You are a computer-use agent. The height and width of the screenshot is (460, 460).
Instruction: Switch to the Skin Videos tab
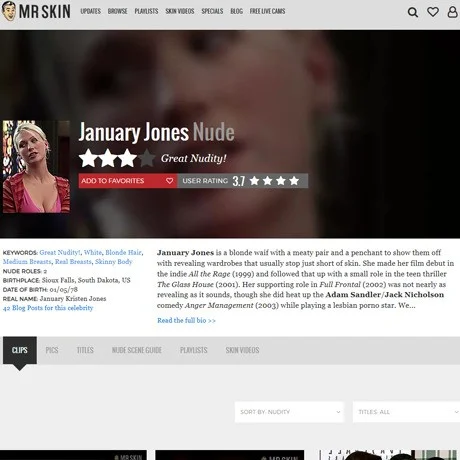(x=242, y=350)
